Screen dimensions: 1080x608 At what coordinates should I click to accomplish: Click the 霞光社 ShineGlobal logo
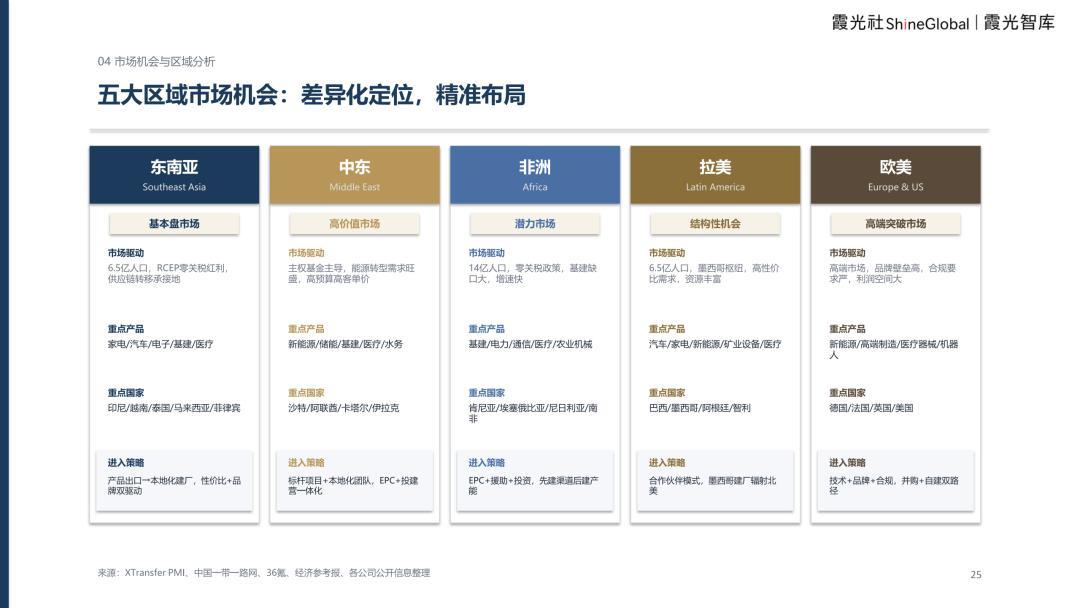tap(900, 23)
